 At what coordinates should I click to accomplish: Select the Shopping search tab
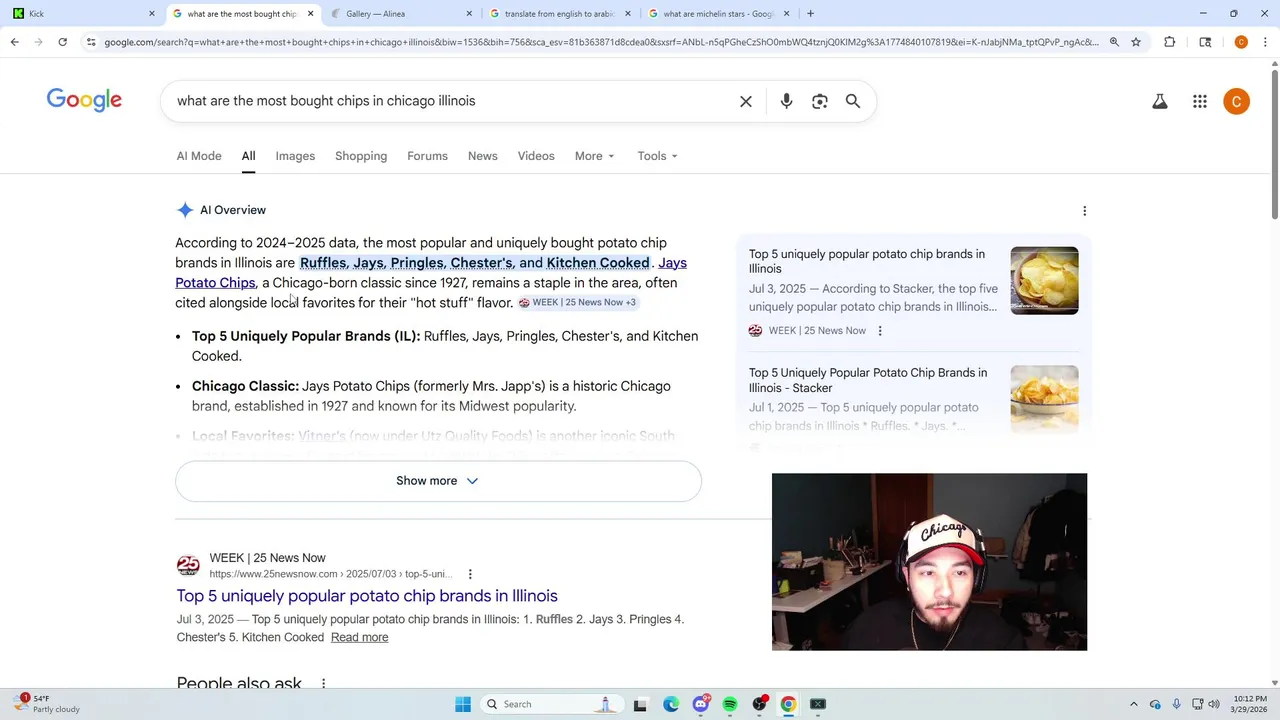tap(361, 156)
